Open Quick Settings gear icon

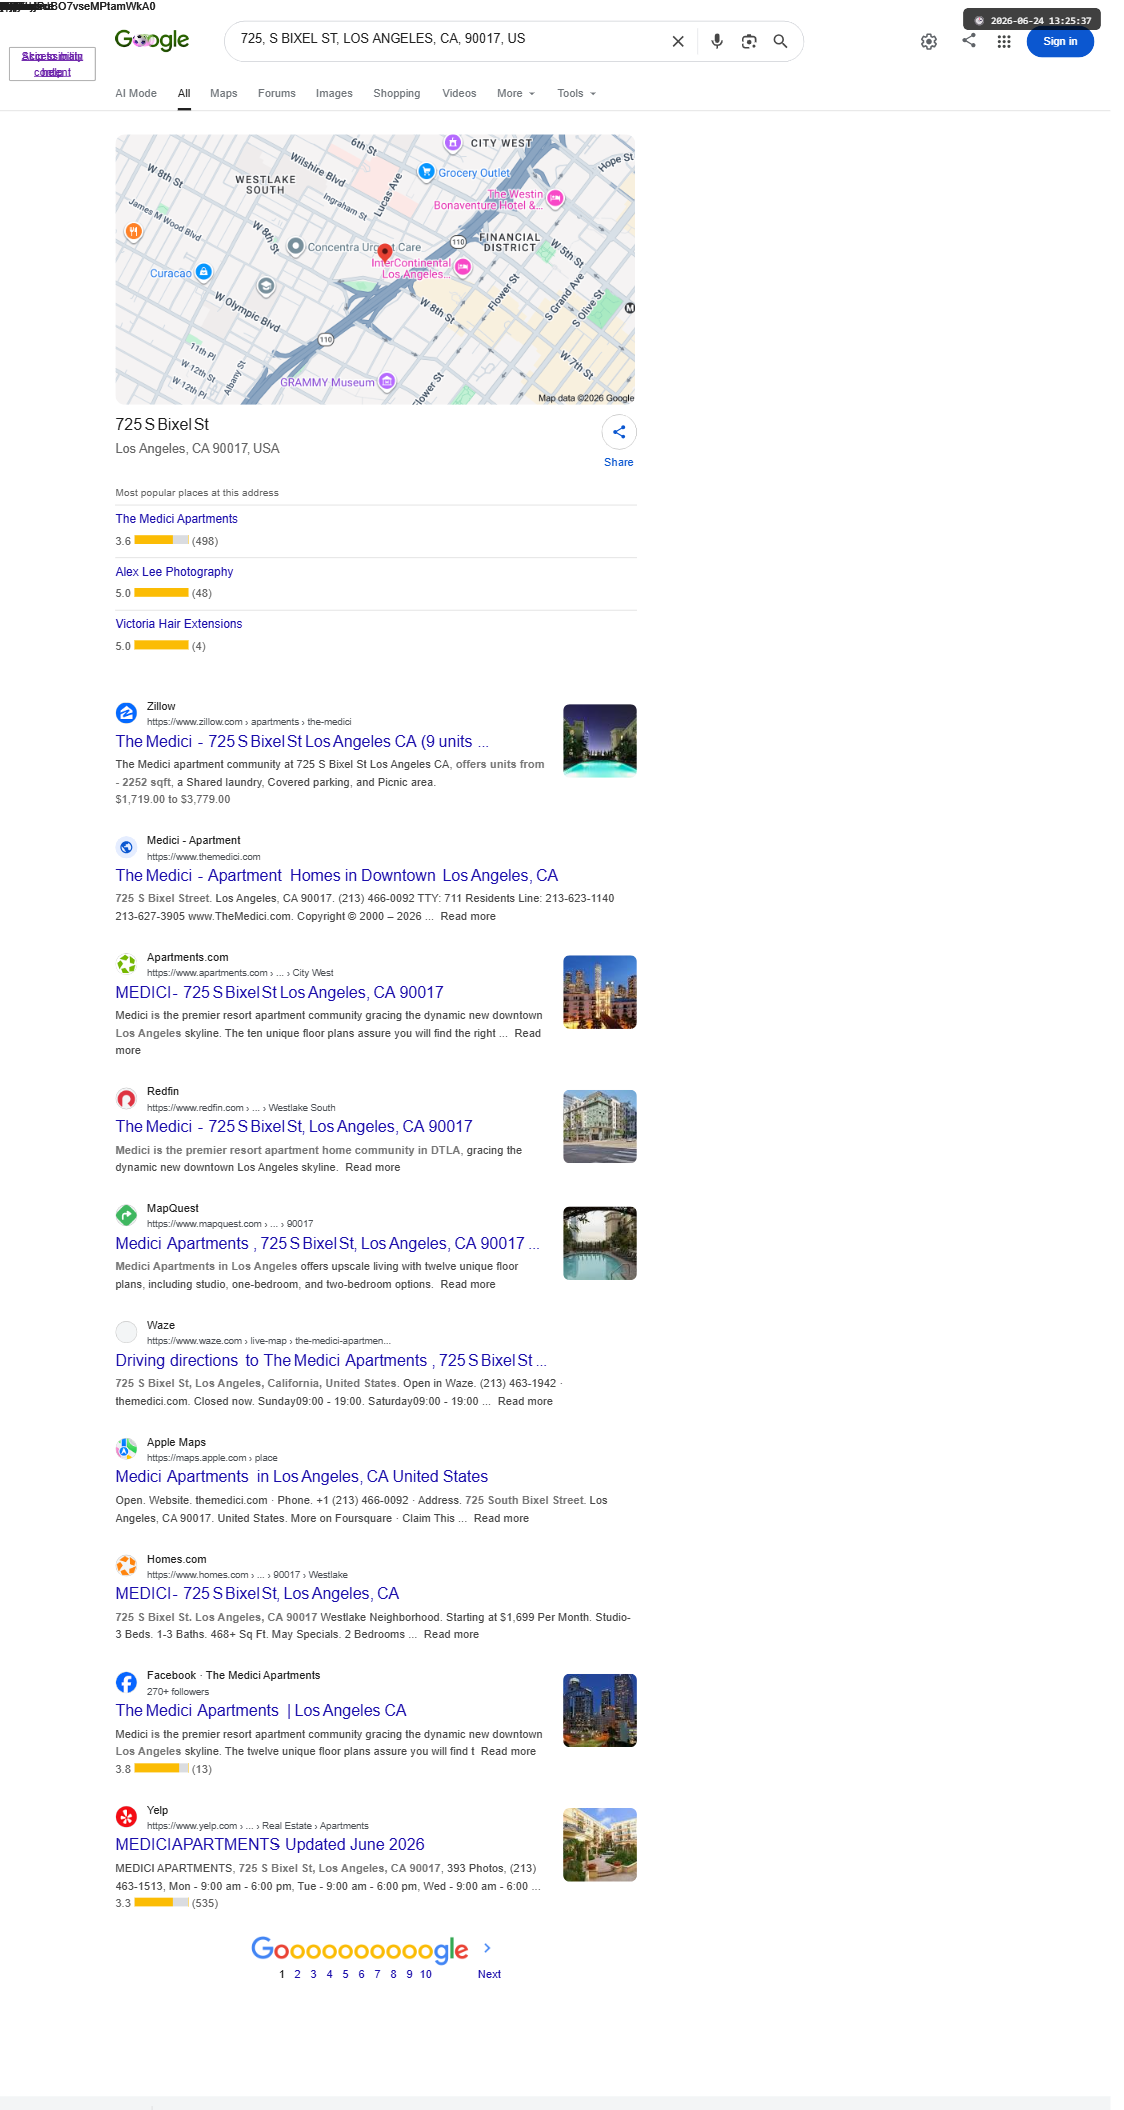click(x=929, y=41)
